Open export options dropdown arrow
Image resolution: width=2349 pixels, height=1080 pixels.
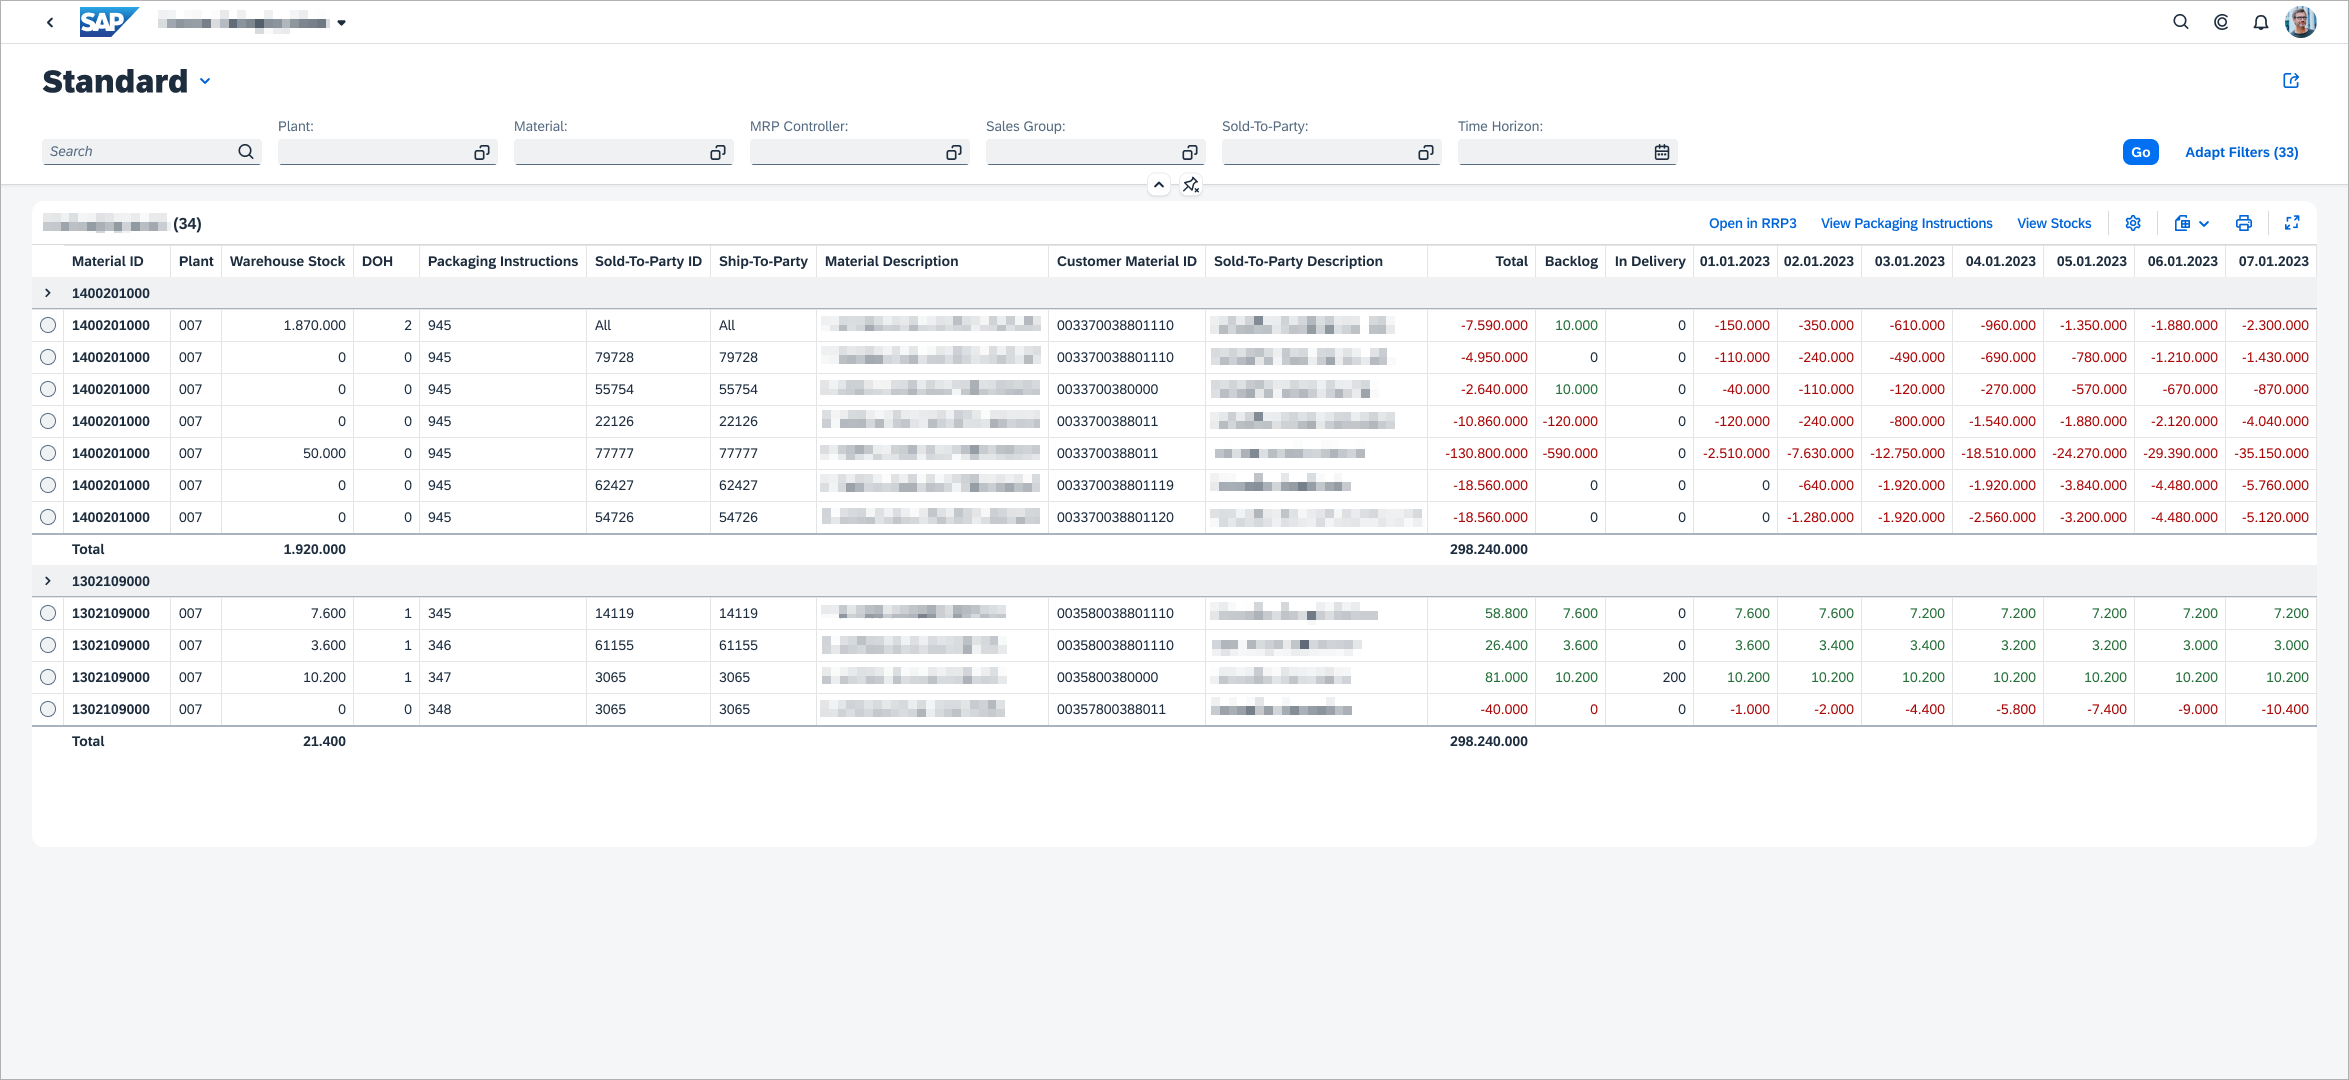[x=2204, y=224]
